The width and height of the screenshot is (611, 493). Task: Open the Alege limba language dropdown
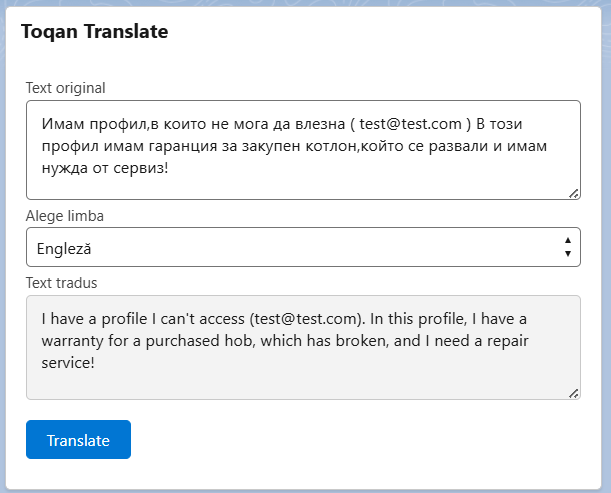(303, 247)
